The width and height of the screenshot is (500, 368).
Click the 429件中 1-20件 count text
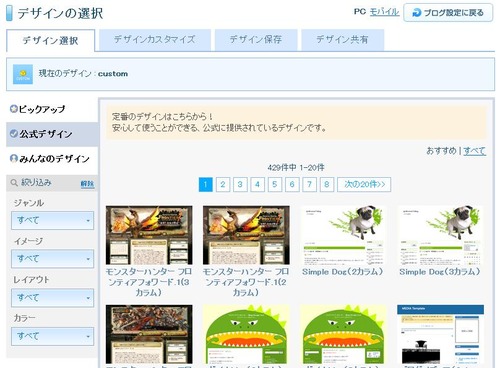pyautogui.click(x=296, y=168)
